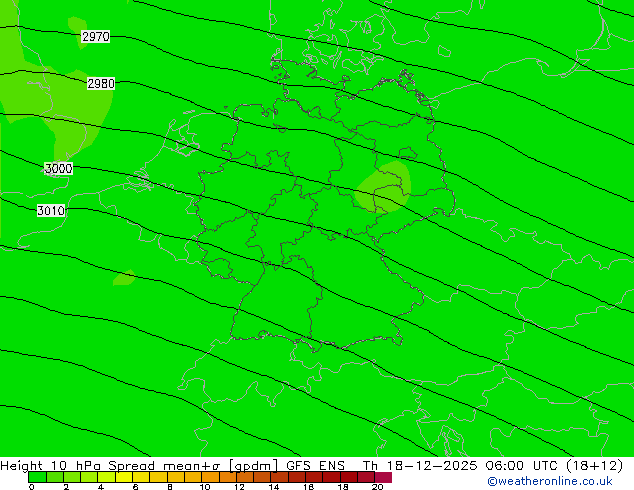Click the legend tick label '8'
The height and width of the screenshot is (490, 634).
(170, 487)
